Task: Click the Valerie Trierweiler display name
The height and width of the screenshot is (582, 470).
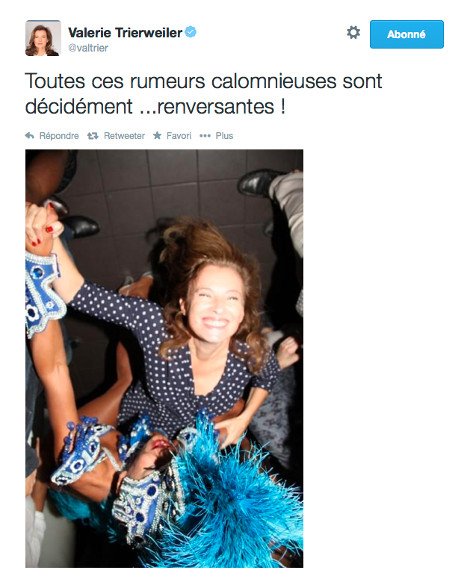Action: [125, 33]
